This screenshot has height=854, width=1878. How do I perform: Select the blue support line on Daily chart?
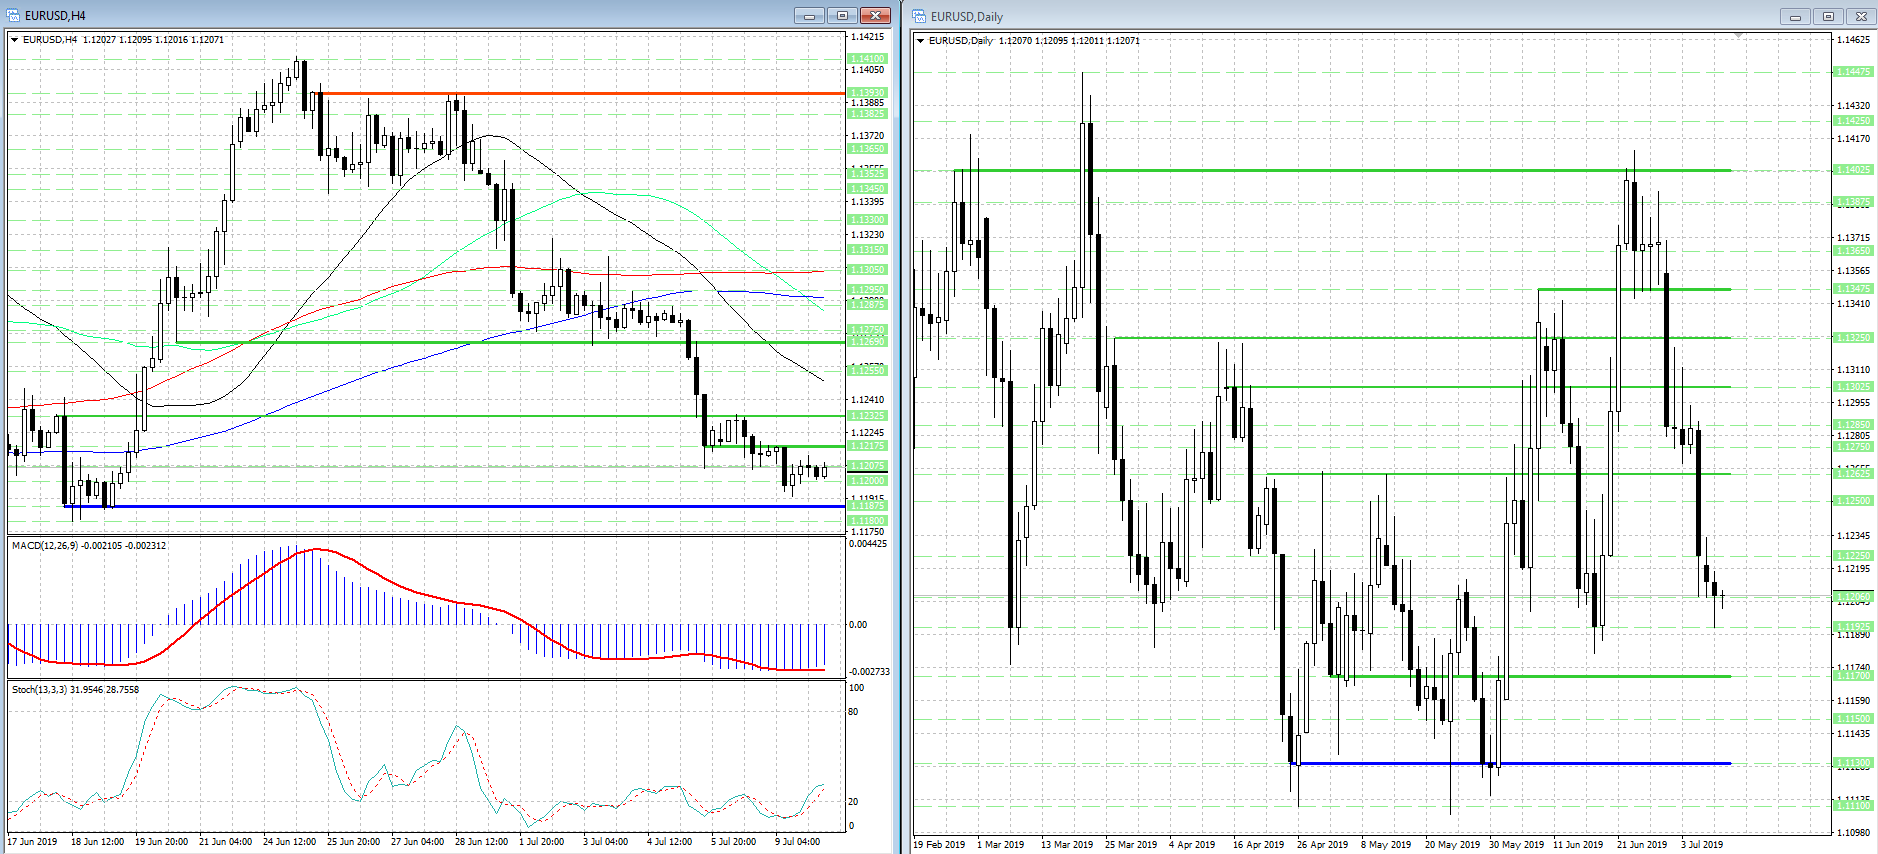tap(1510, 764)
